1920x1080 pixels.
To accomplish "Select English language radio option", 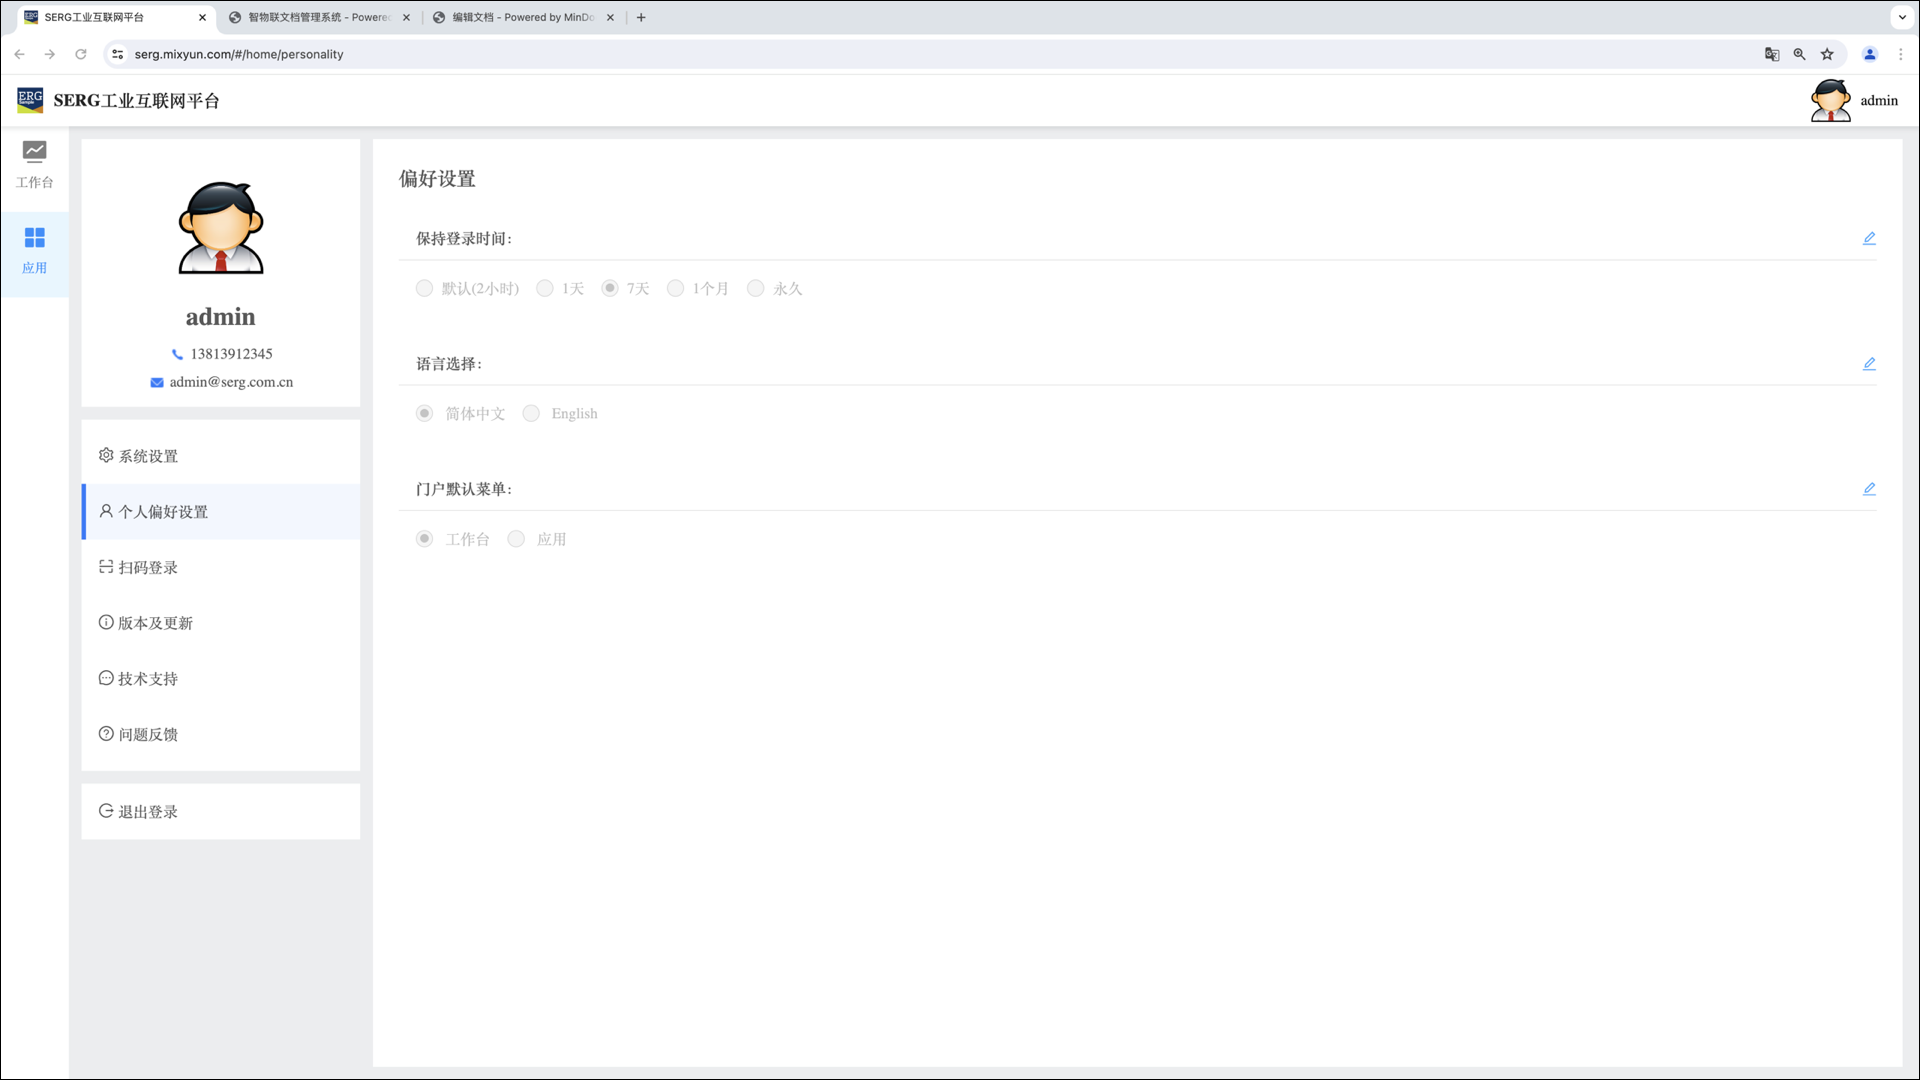I will coord(531,413).
